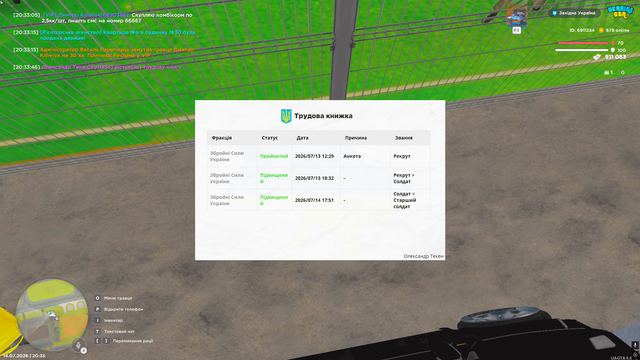Click the Західна Україна server badge

click(574, 13)
